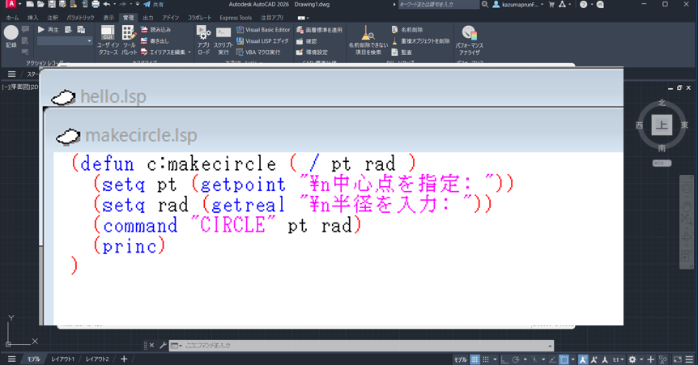The height and width of the screenshot is (365, 698).
Task: Switch to the 出力 ribbon tab
Action: (148, 18)
